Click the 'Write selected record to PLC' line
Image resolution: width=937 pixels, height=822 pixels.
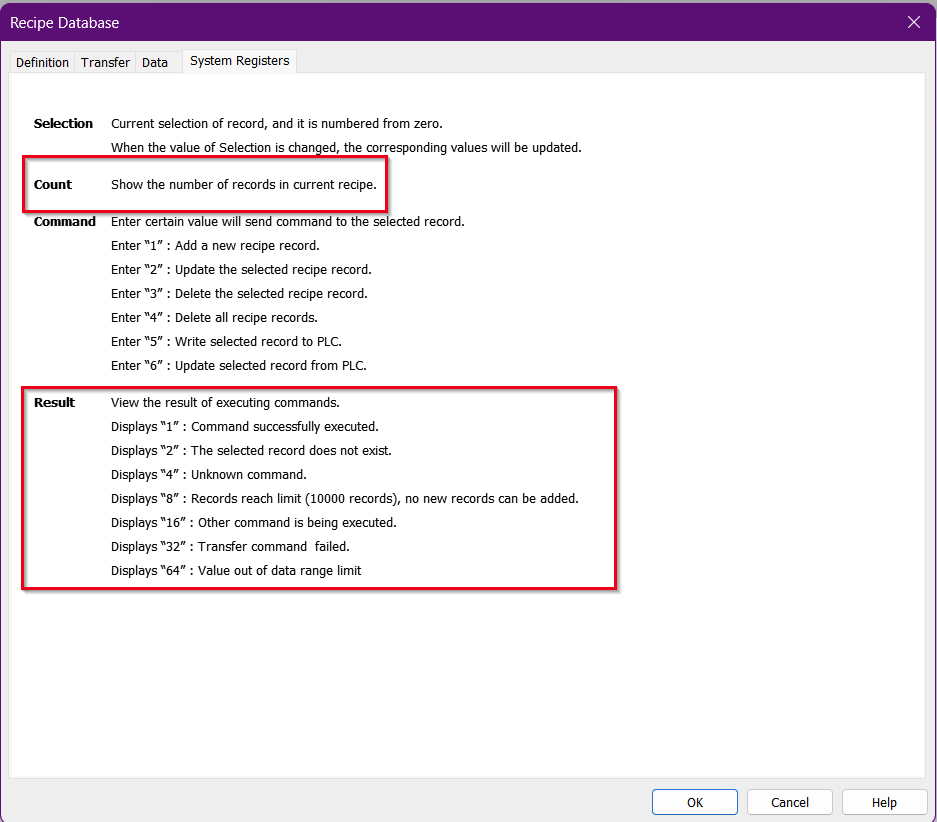(x=226, y=342)
